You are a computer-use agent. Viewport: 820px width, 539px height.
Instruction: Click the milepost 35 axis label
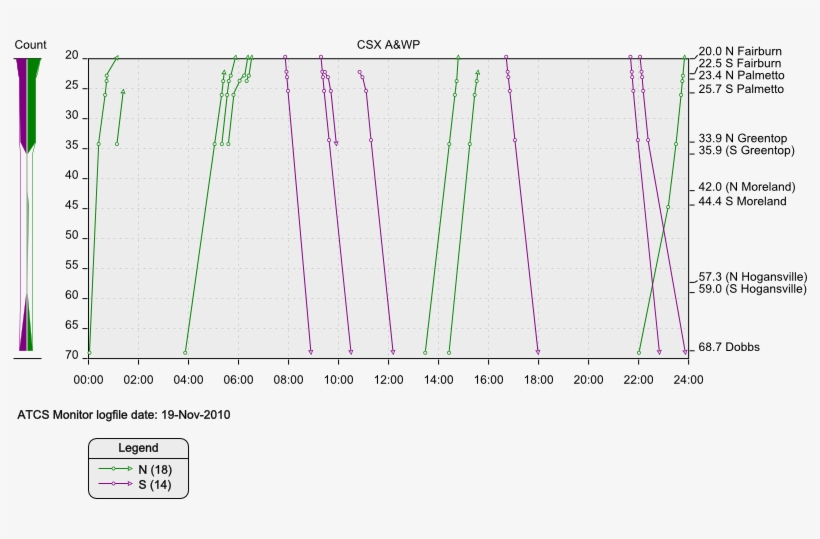click(72, 146)
